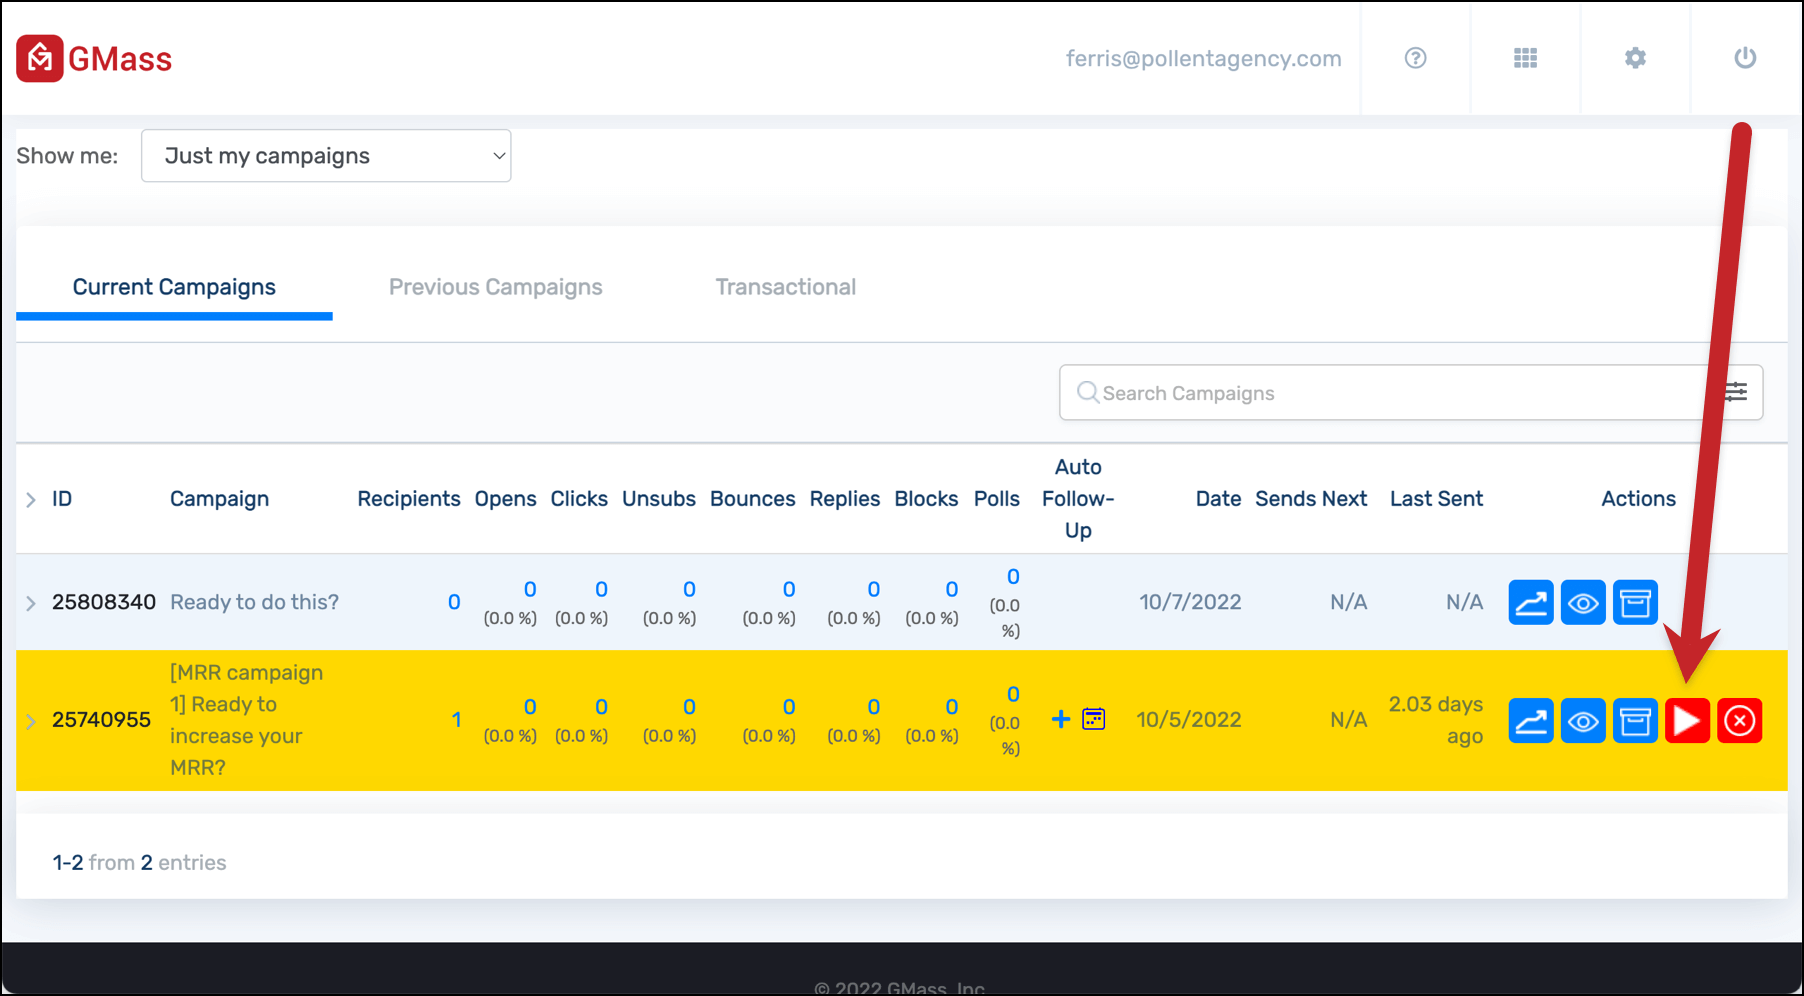Viewport: 1804px width, 996px height.
Task: Switch to Current Campaigns tab
Action: pyautogui.click(x=174, y=287)
